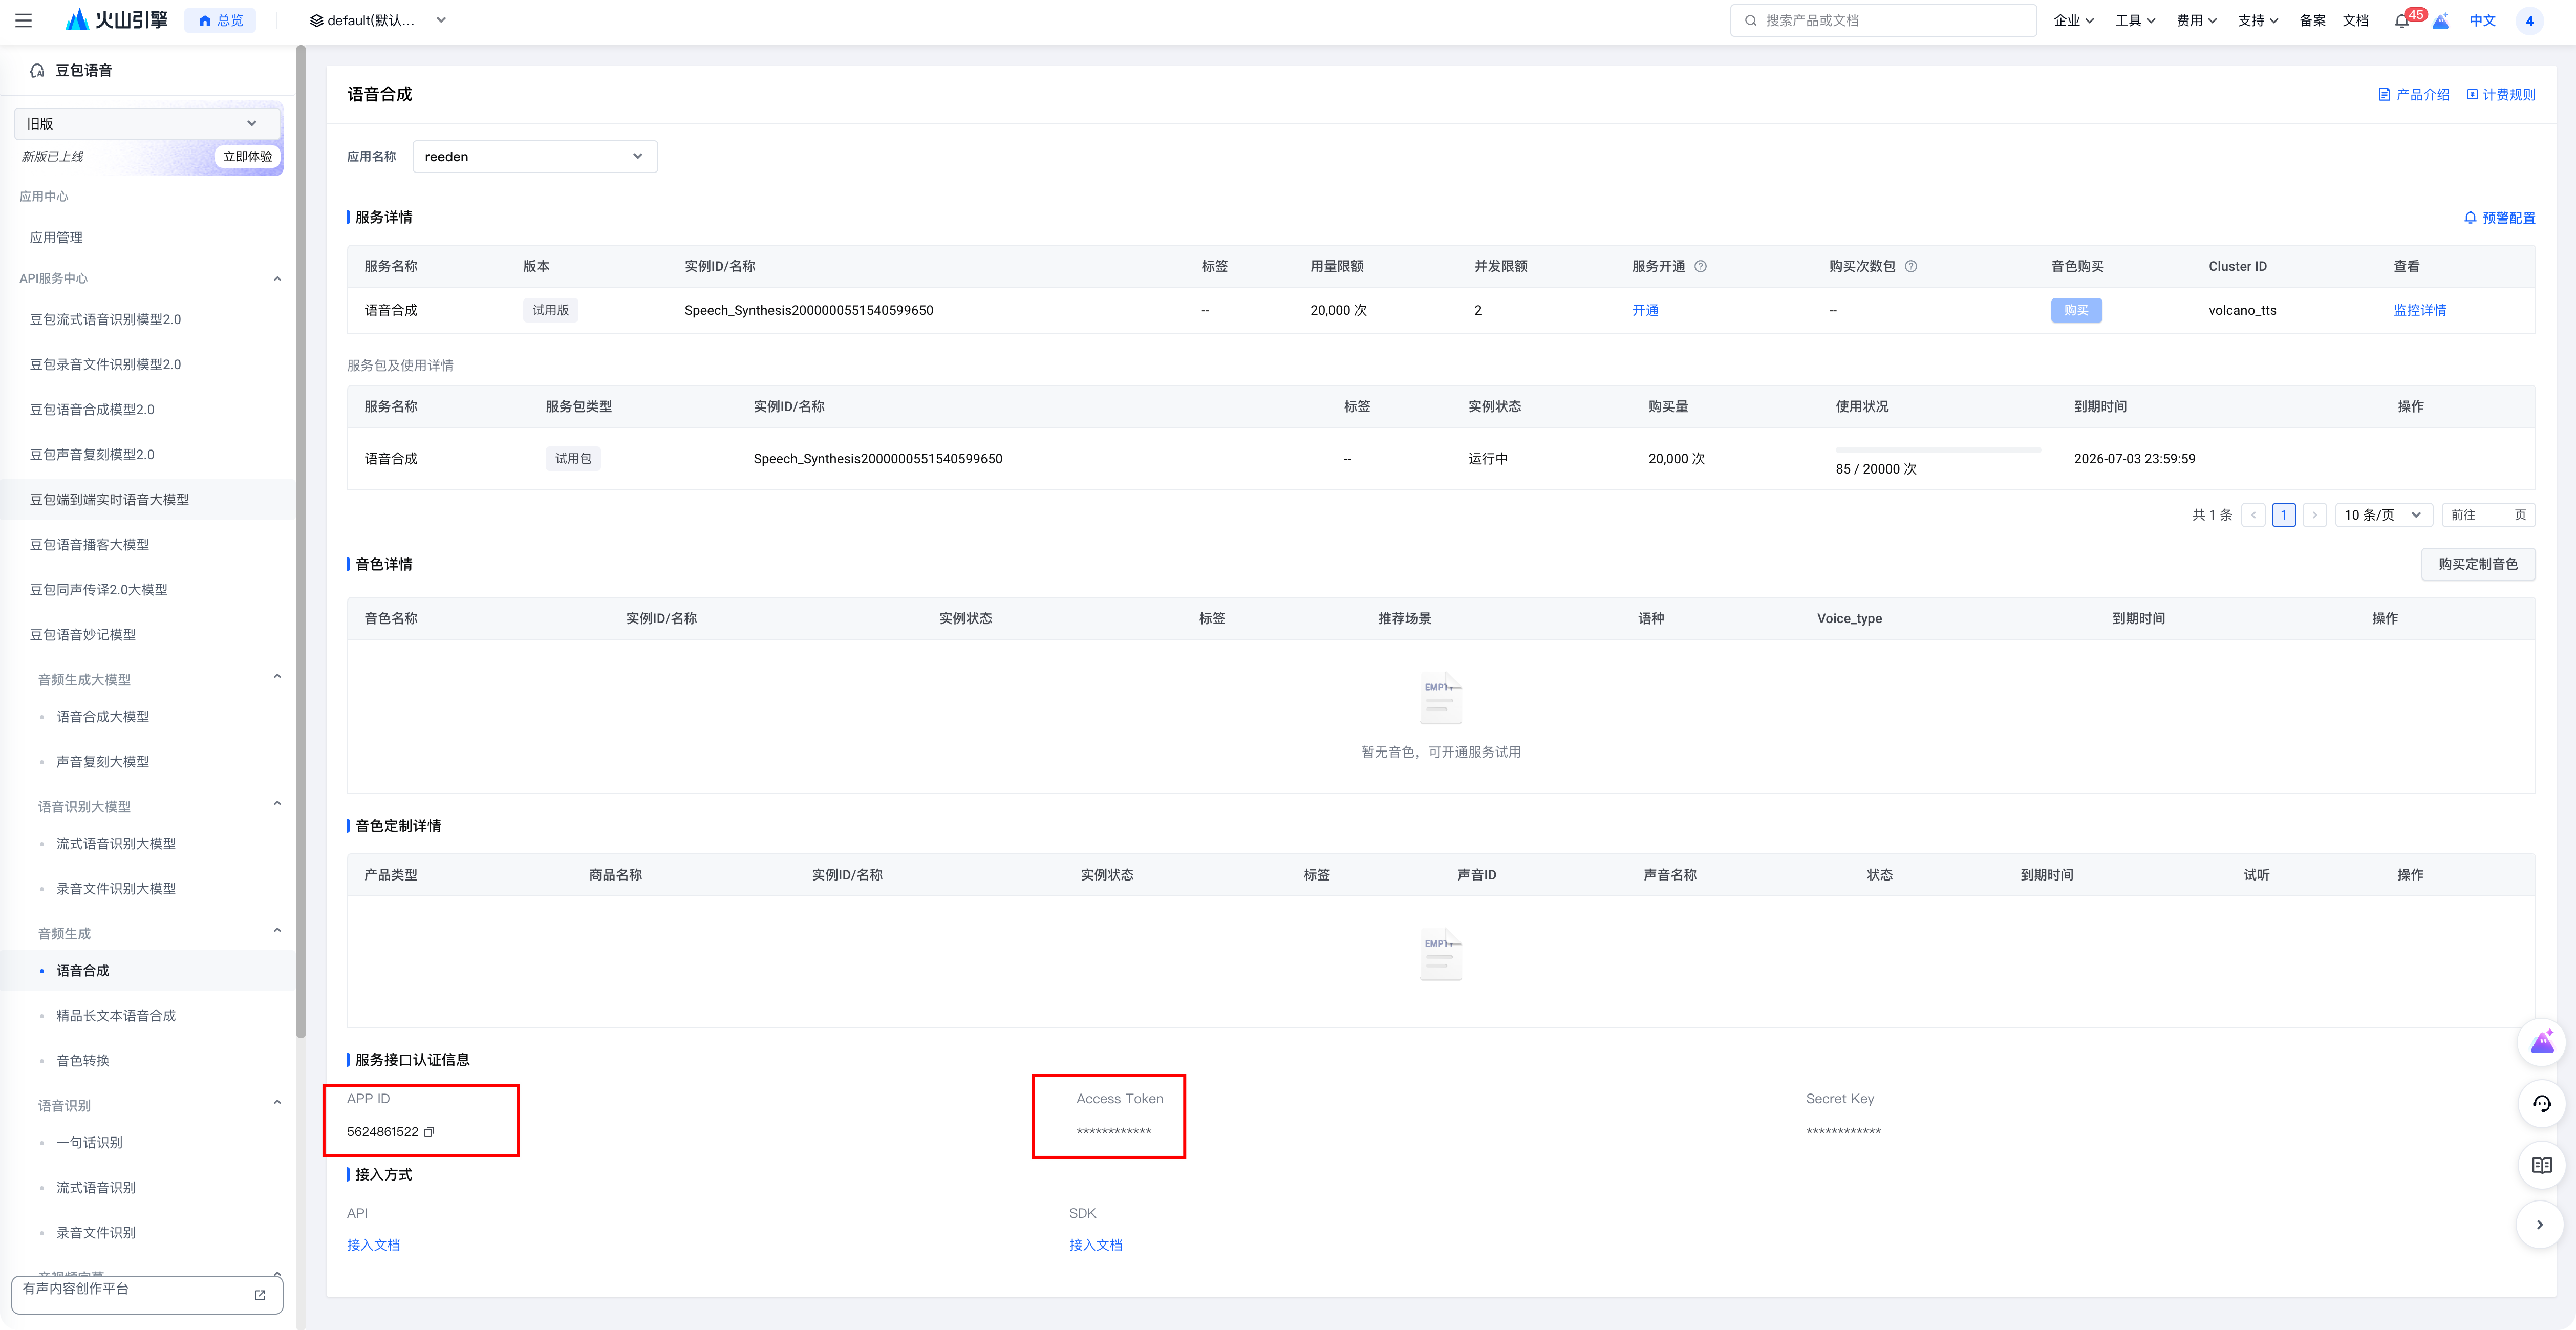Open the documentation book icon
This screenshot has width=2576, height=1330.
[x=2541, y=1165]
